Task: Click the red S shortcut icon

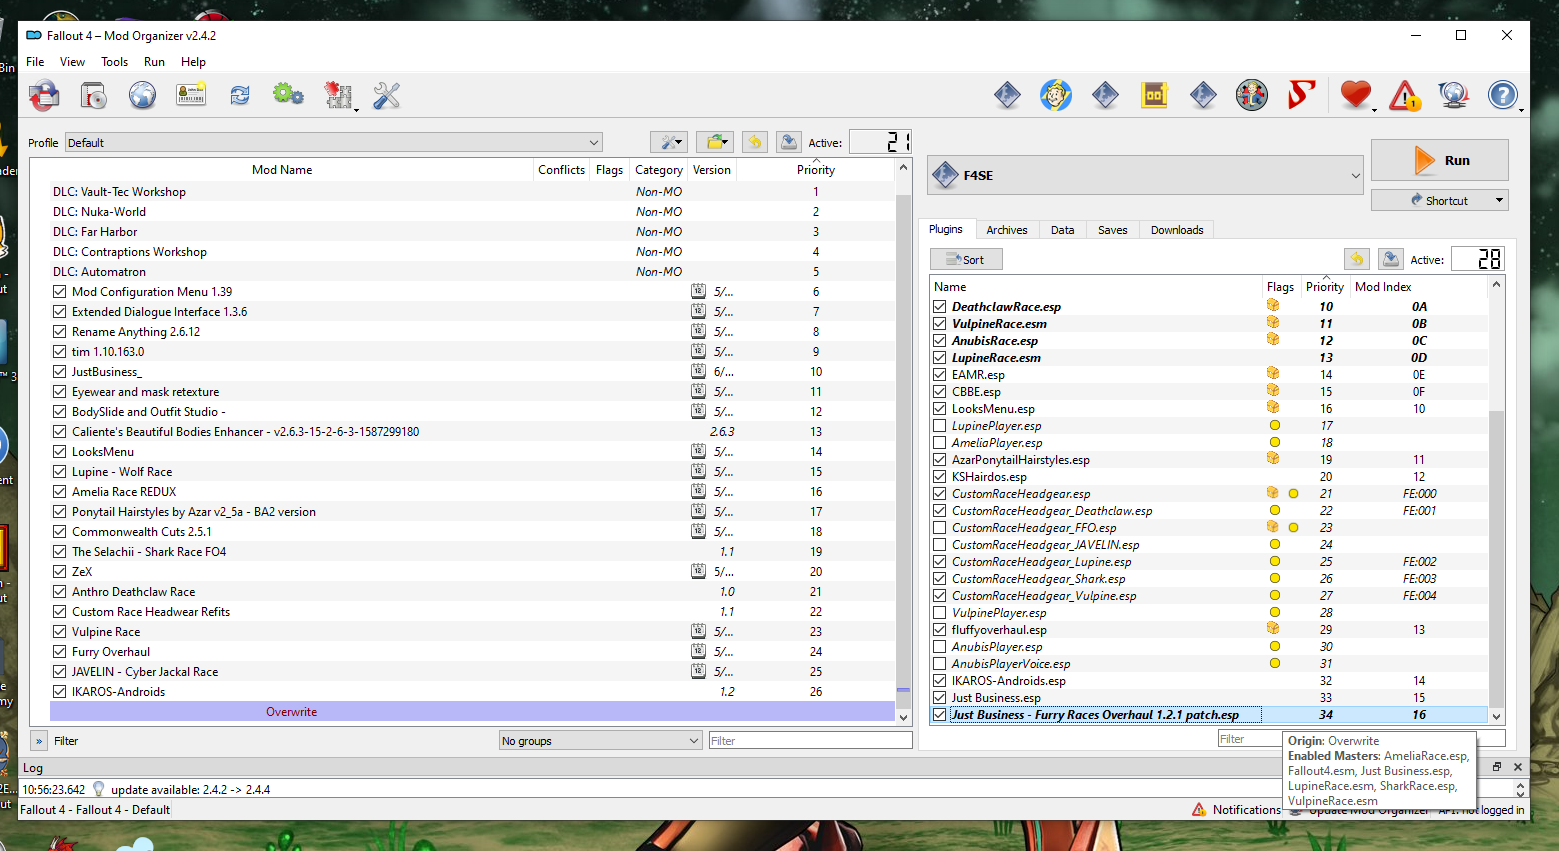Action: point(1301,96)
